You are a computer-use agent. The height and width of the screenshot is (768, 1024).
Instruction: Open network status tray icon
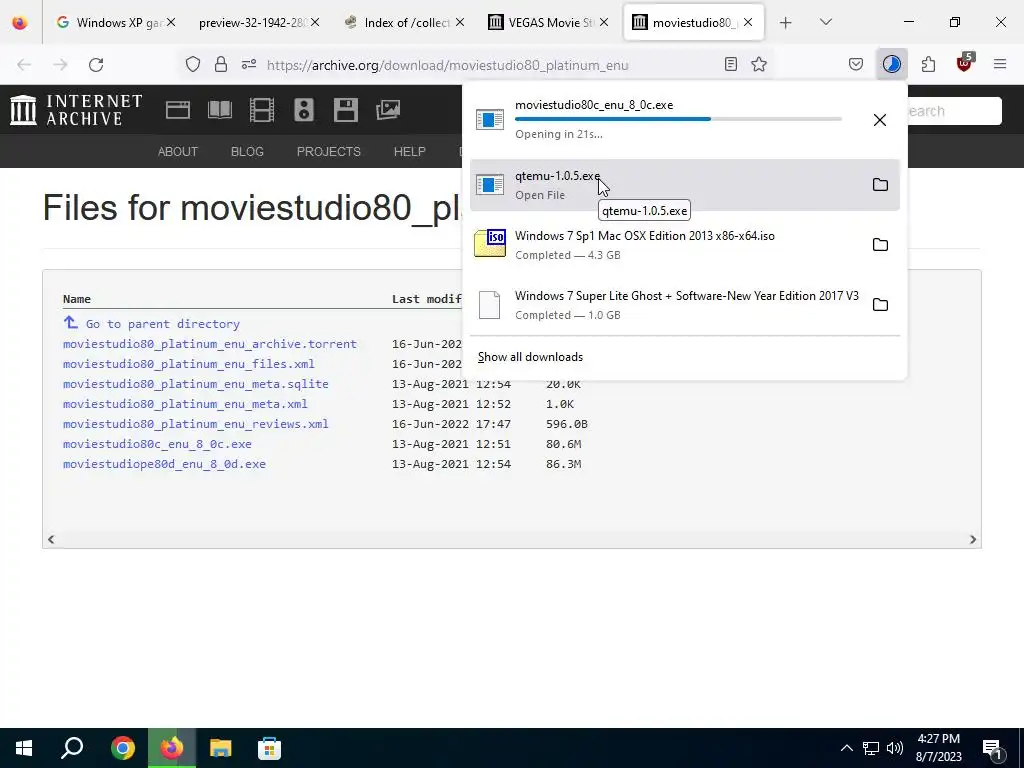click(x=871, y=748)
